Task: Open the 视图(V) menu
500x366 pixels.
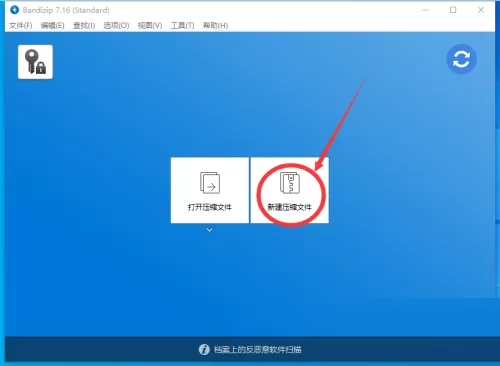Action: [150, 26]
